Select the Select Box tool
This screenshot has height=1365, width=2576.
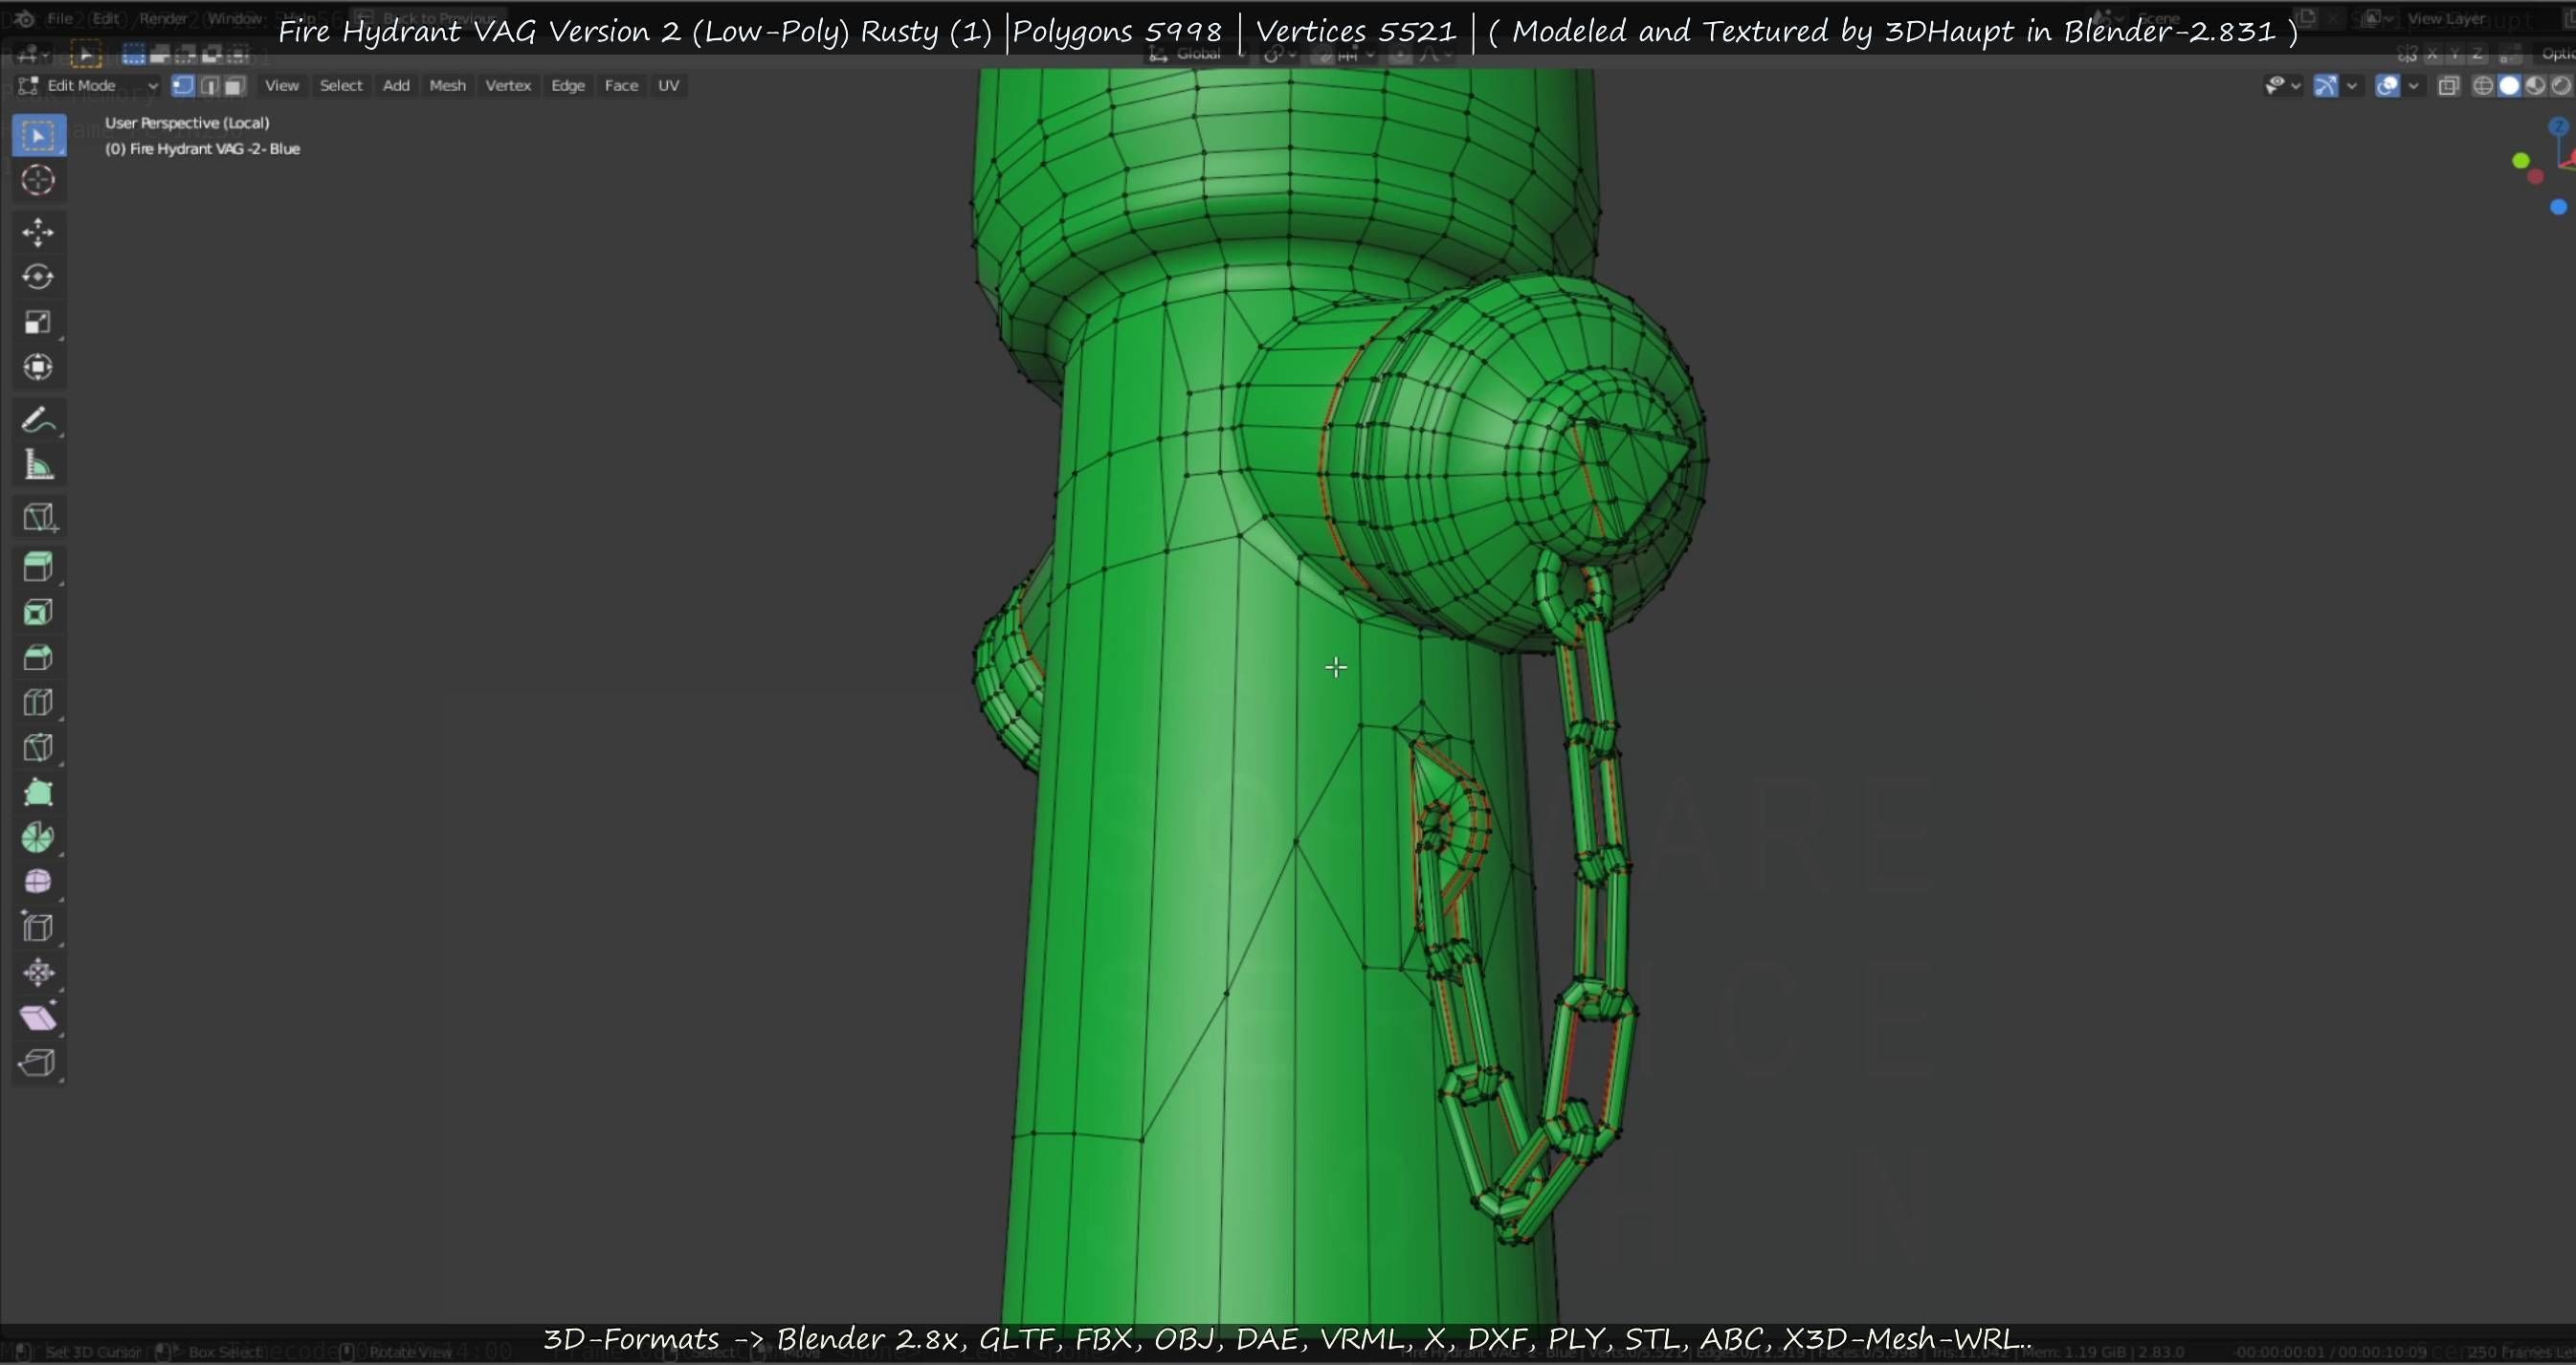[x=39, y=135]
